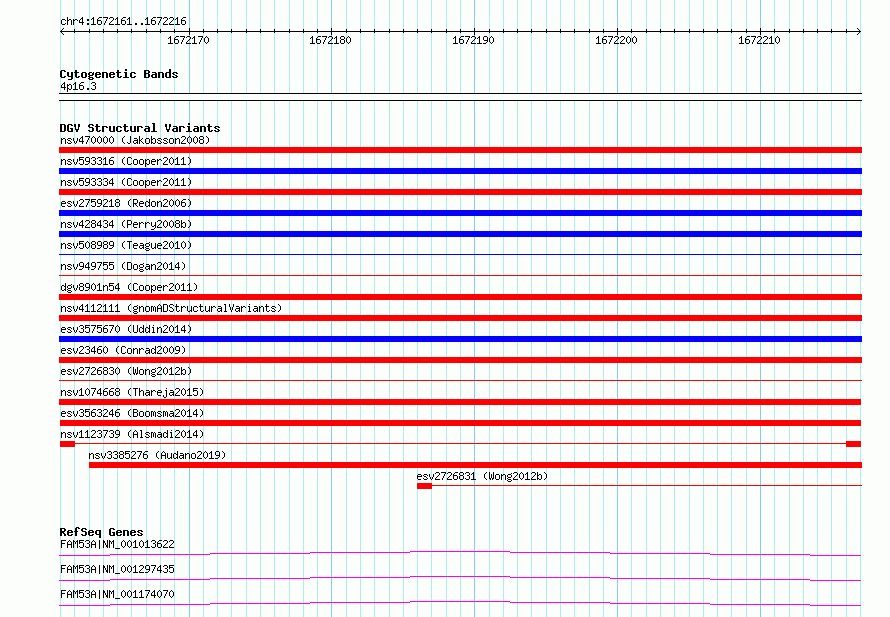Open variant esv2726831 (Wong2012b)
The width and height of the screenshot is (890, 617).
click(x=482, y=476)
